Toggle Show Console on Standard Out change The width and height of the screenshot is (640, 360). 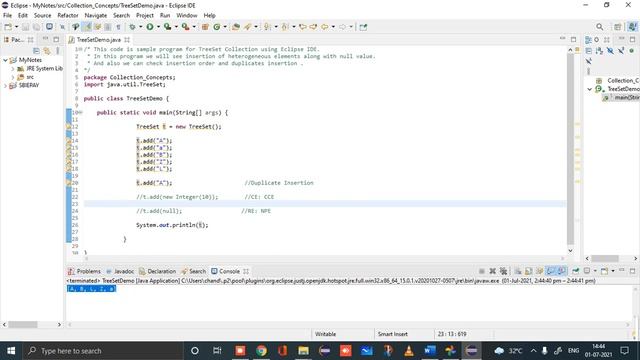pyautogui.click(x=551, y=271)
